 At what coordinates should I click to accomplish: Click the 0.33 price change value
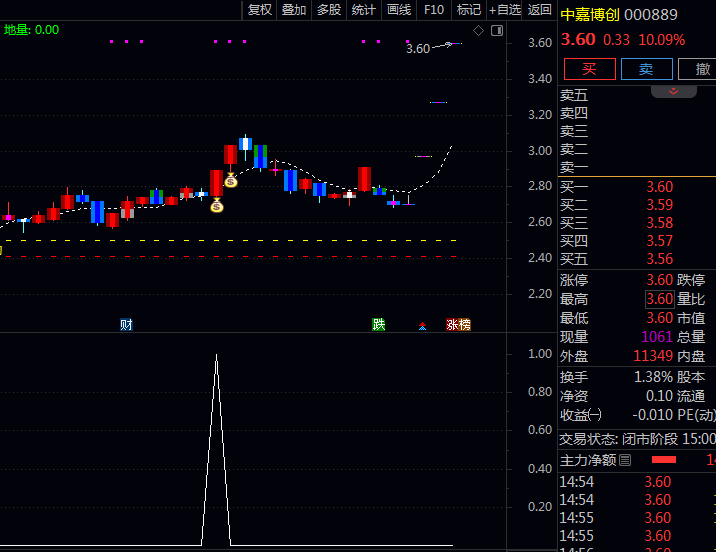pyautogui.click(x=616, y=40)
